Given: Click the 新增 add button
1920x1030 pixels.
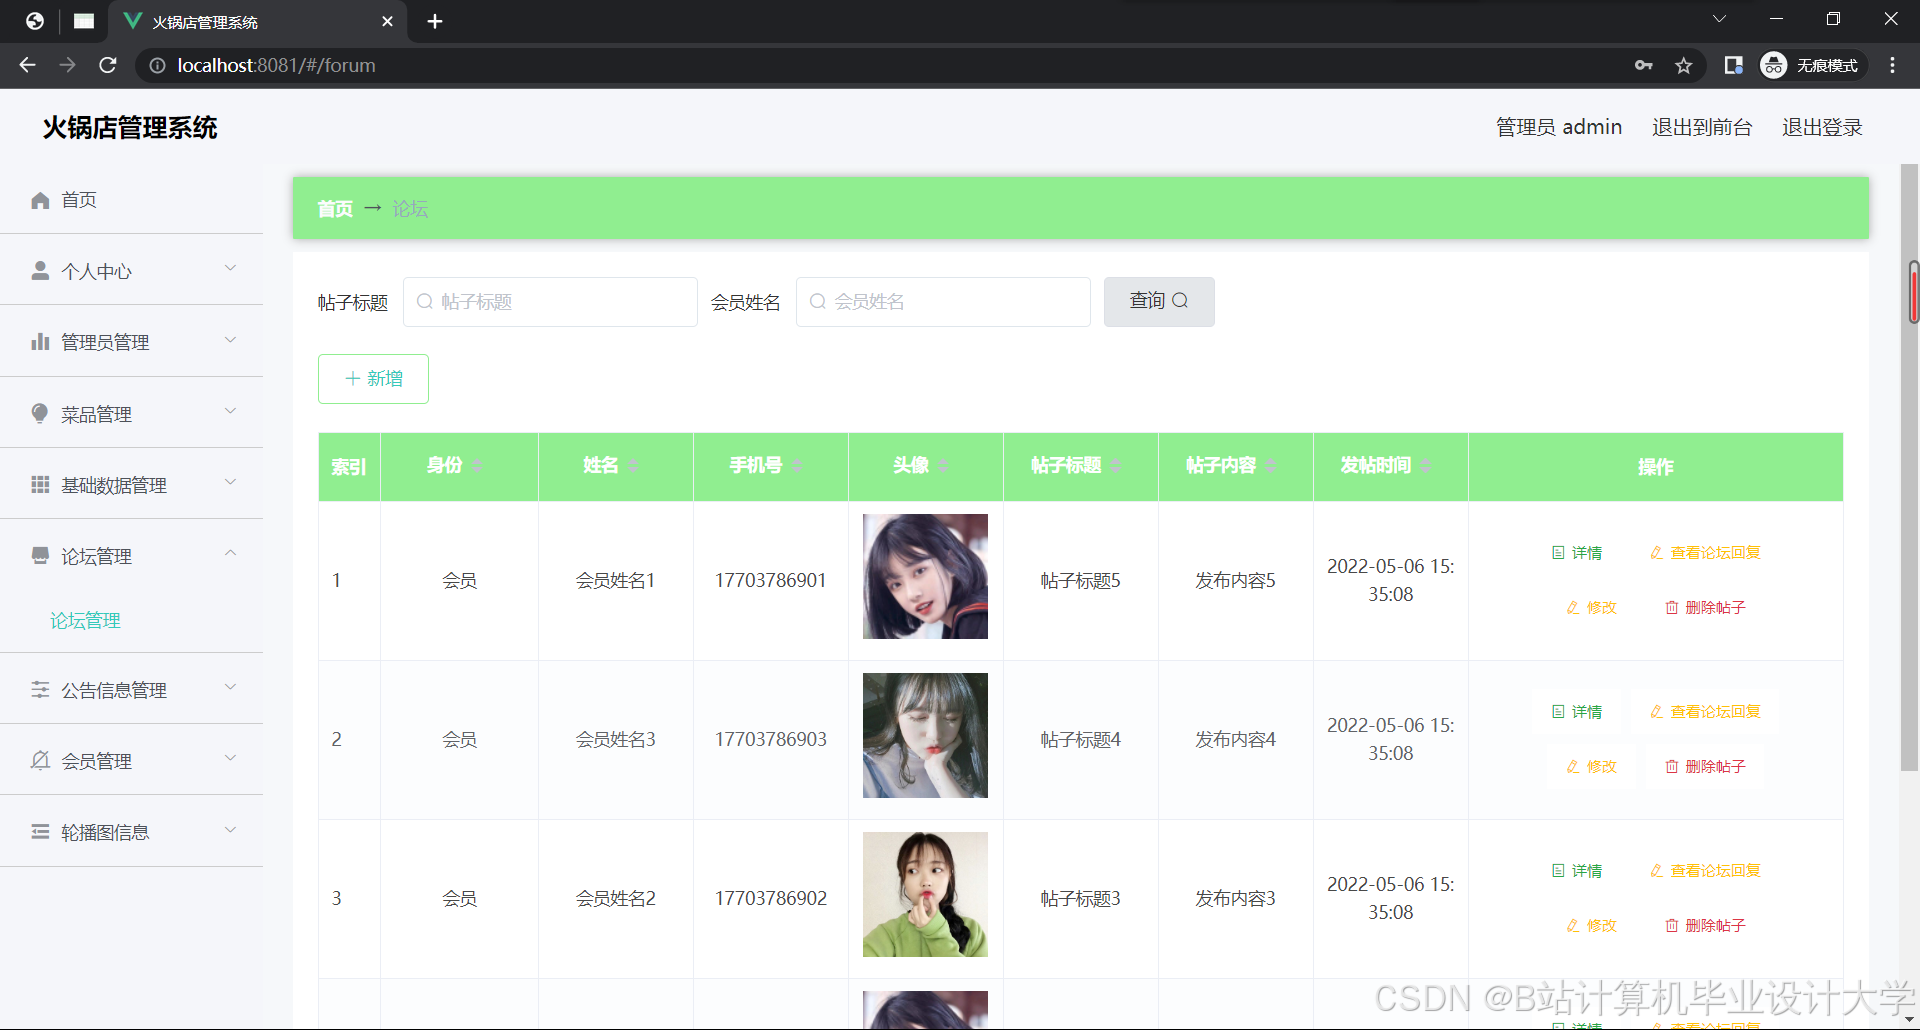Looking at the screenshot, I should pyautogui.click(x=373, y=378).
